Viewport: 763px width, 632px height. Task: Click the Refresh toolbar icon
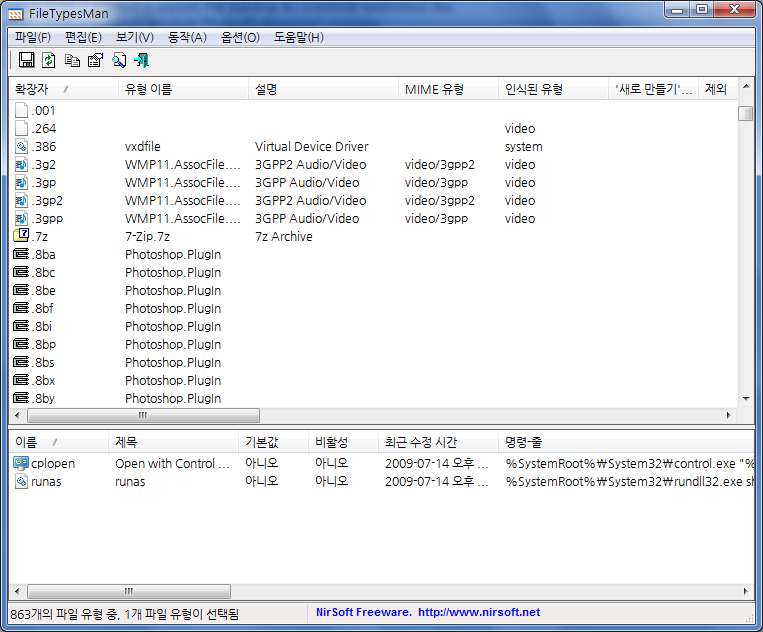coord(49,60)
